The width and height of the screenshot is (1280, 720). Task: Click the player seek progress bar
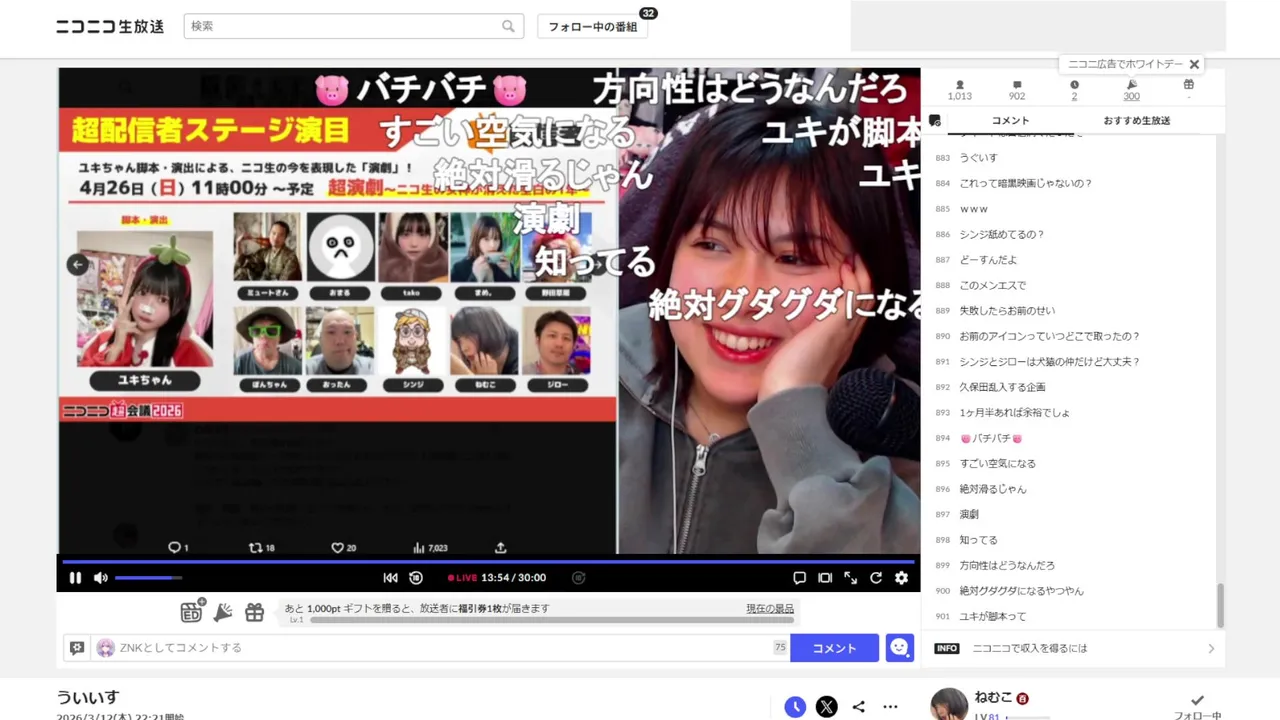[489, 561]
